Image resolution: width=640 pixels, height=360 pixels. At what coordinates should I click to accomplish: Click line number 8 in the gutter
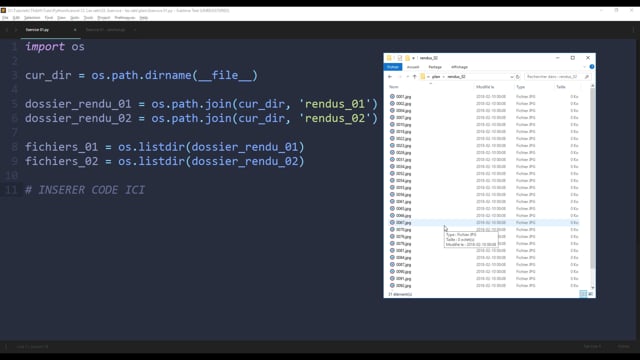(15, 147)
